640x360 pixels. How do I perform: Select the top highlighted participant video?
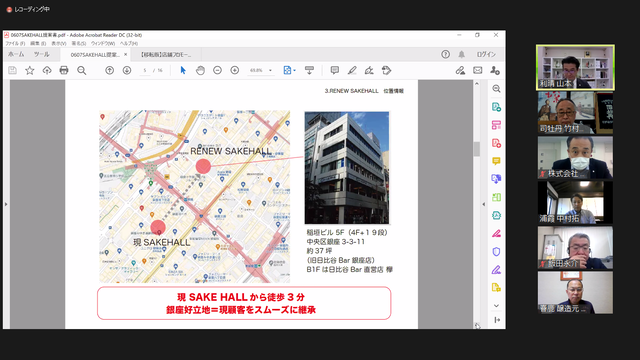[575, 67]
